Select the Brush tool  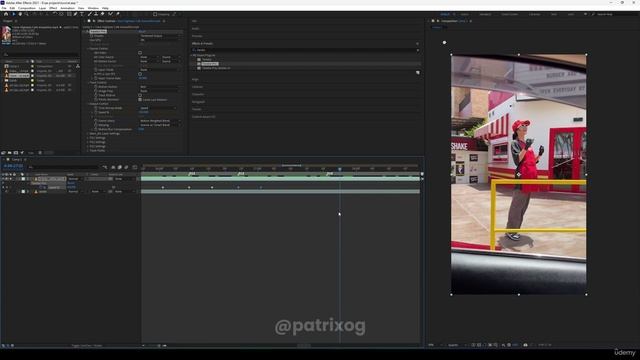pyautogui.click(x=89, y=14)
